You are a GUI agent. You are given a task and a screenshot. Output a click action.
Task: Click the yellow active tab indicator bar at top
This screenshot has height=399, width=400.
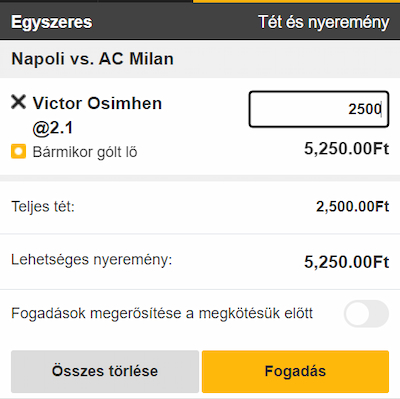[x=296, y=1]
